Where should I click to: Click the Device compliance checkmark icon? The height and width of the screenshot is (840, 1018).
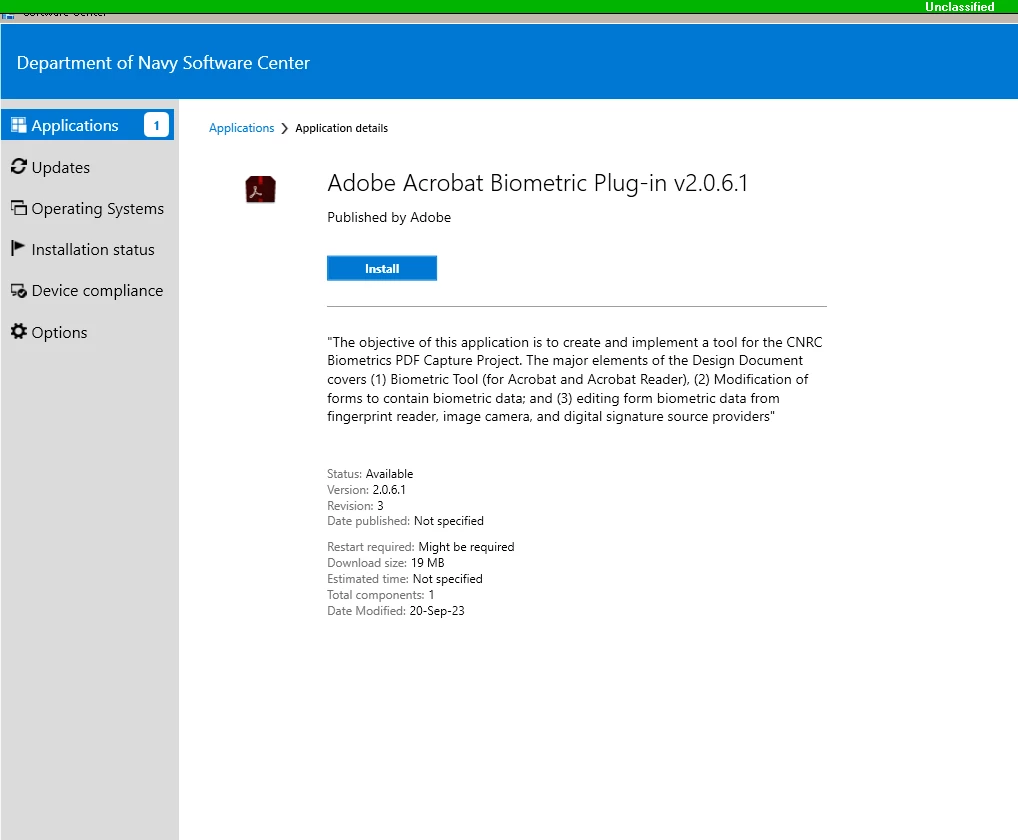tap(19, 290)
